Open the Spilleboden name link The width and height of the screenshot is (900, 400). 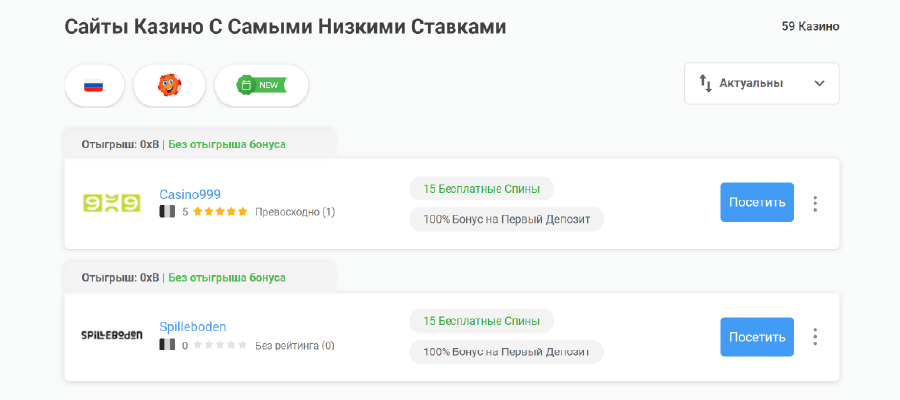[193, 327]
